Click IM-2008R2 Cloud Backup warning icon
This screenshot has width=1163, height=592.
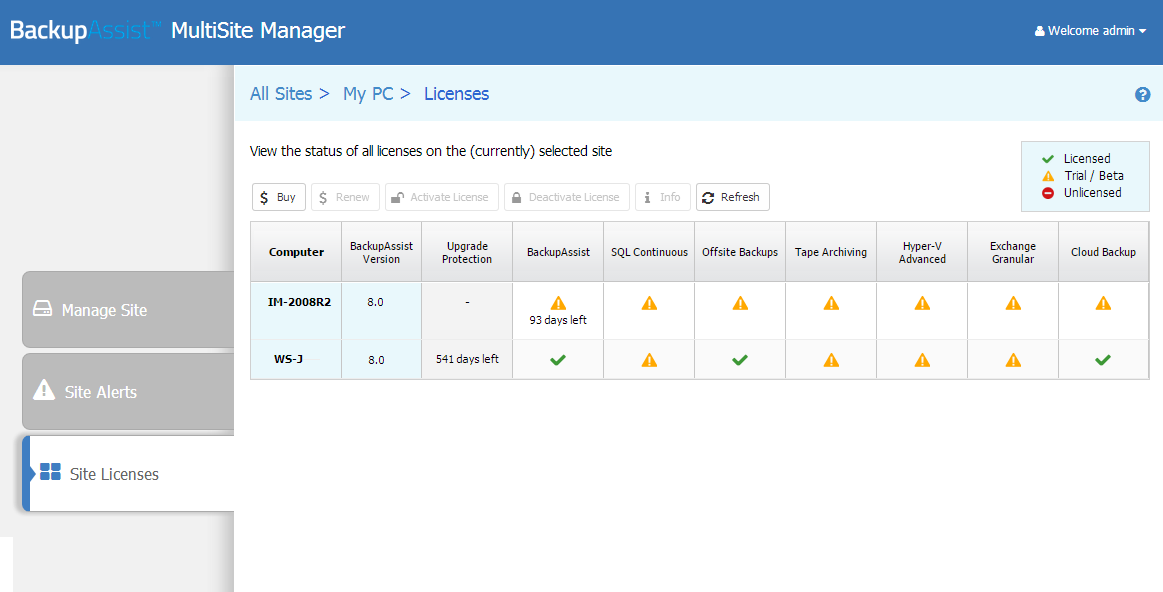coord(1104,303)
